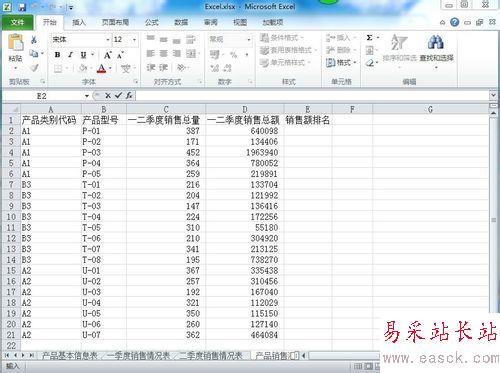The width and height of the screenshot is (500, 373).
Task: Switch to Page Layout tab
Action: (x=115, y=22)
